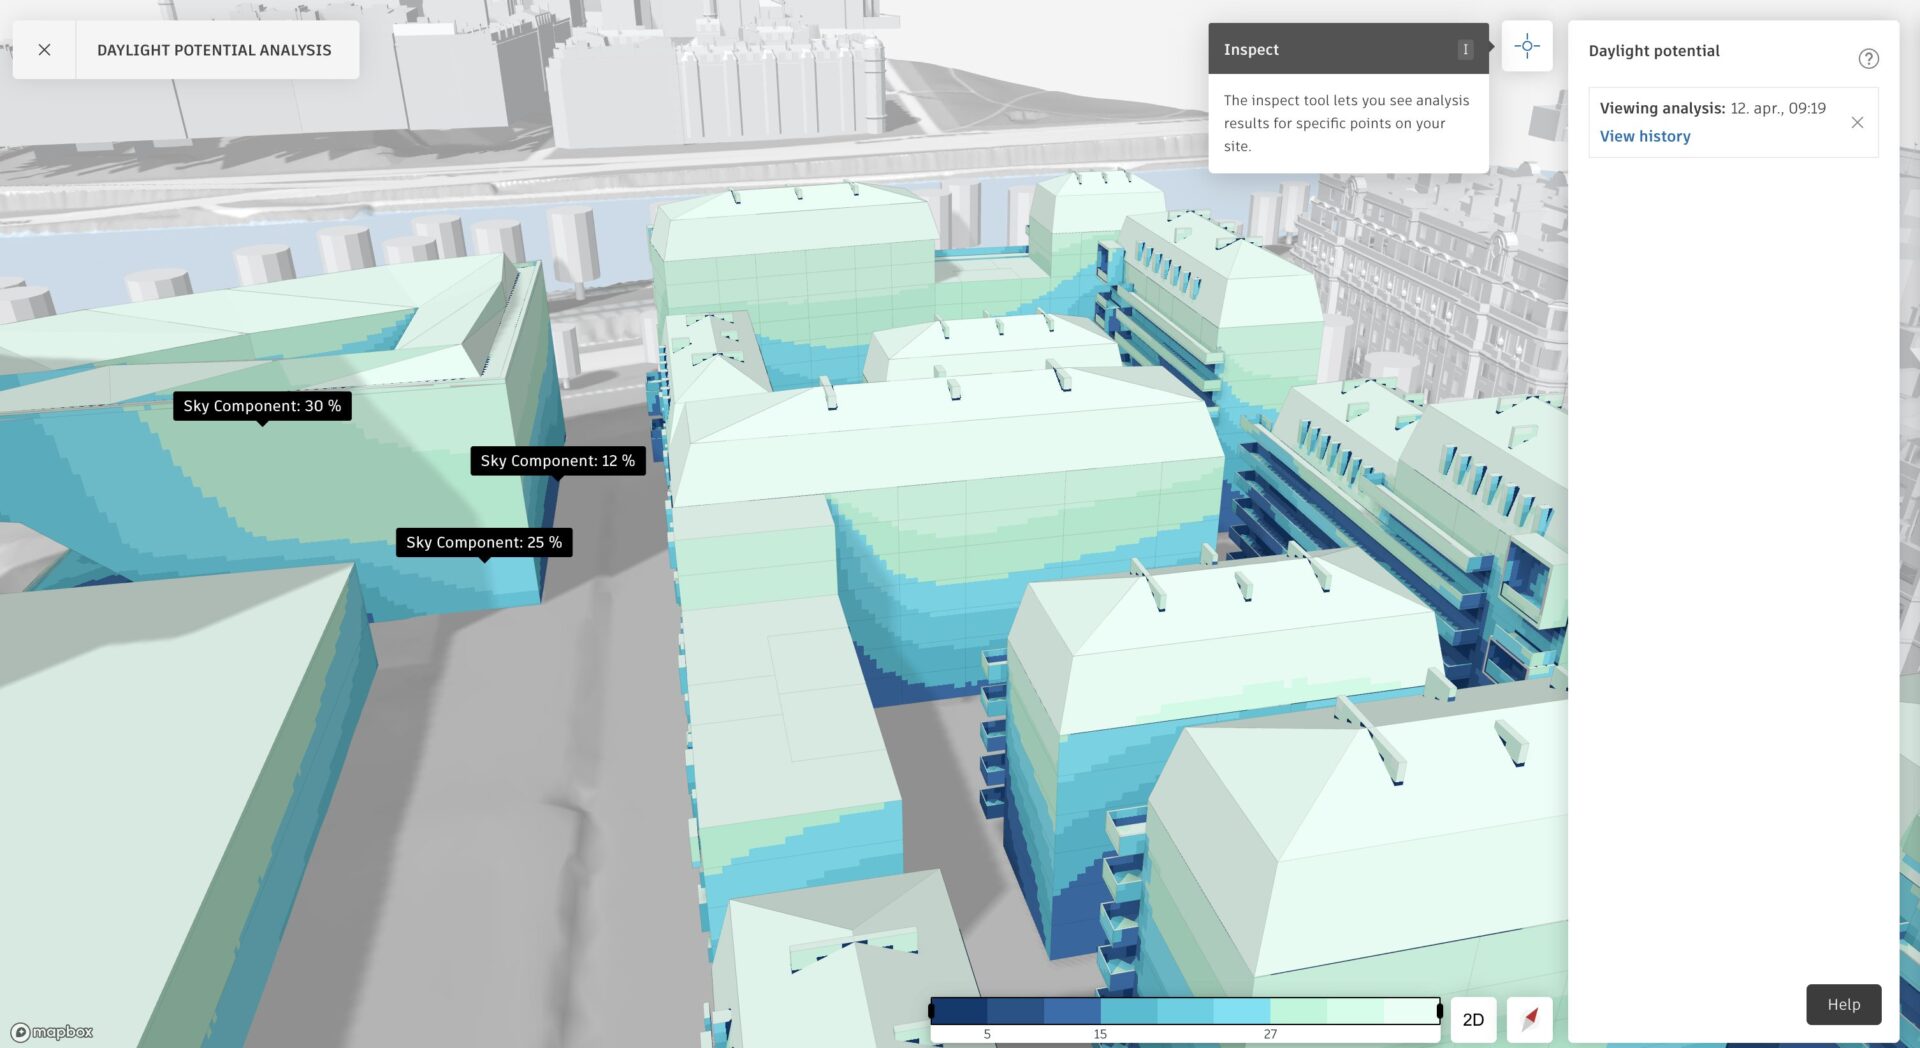Toggle the 2D view mode
Image resolution: width=1920 pixels, height=1048 pixels.
(x=1473, y=1019)
